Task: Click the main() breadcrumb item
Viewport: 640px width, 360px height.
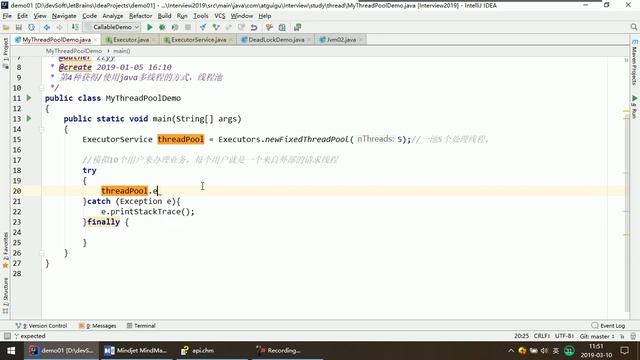Action: click(x=122, y=51)
